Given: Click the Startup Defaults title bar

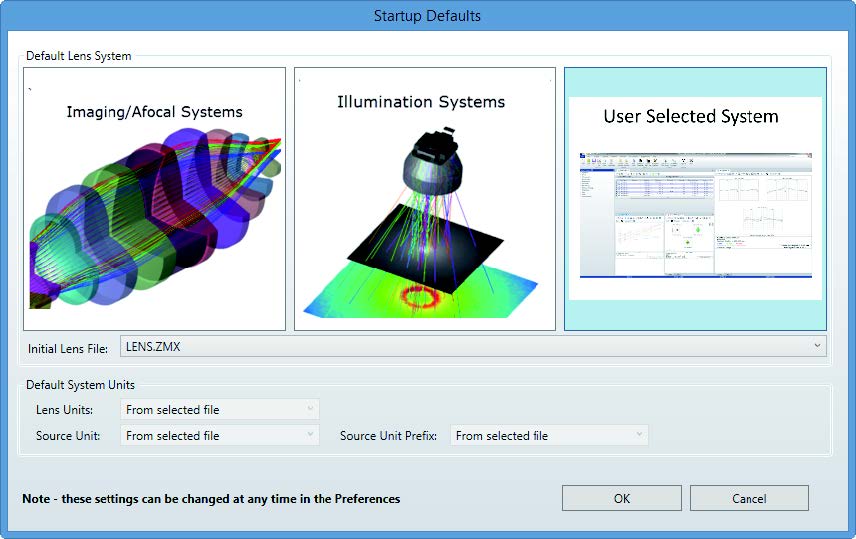Looking at the screenshot, I should 427,15.
